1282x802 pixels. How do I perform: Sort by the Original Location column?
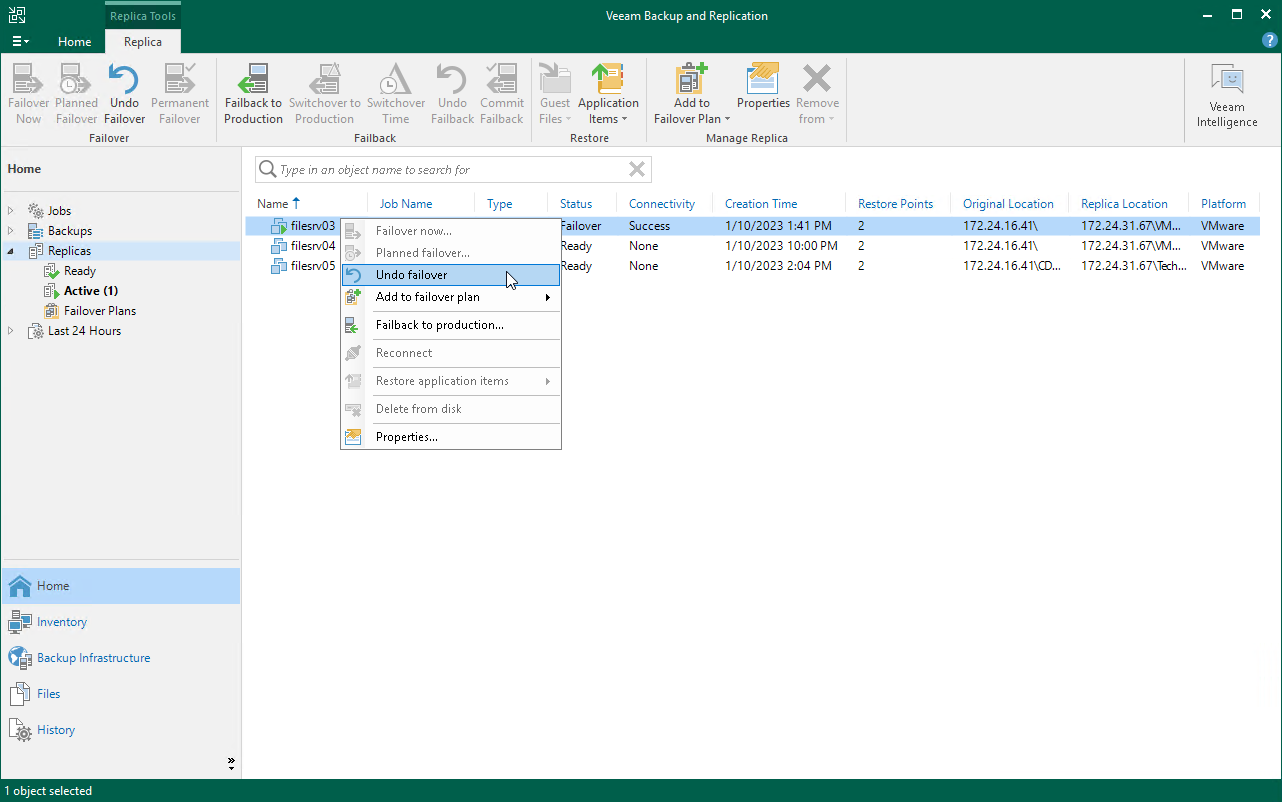(x=1009, y=204)
